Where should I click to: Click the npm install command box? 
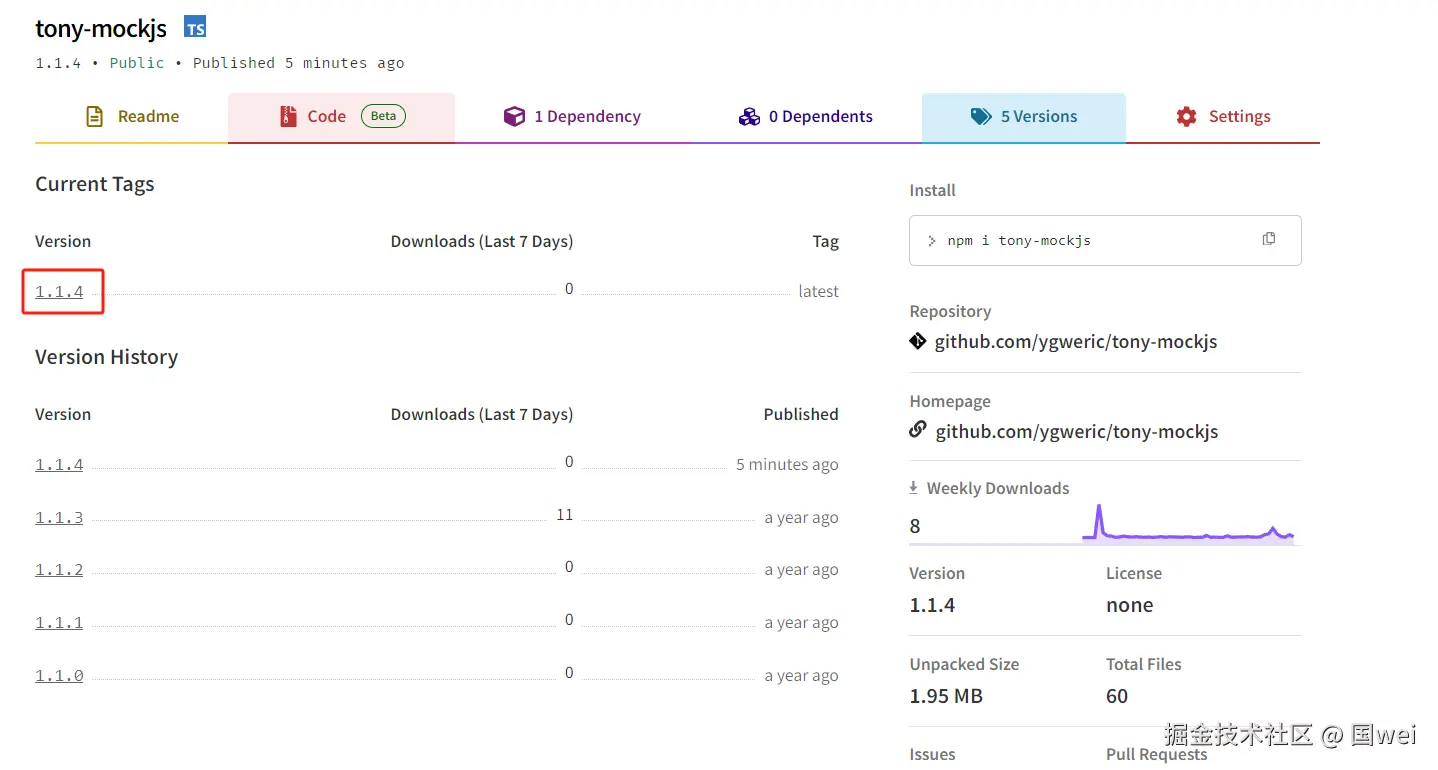coord(1090,240)
